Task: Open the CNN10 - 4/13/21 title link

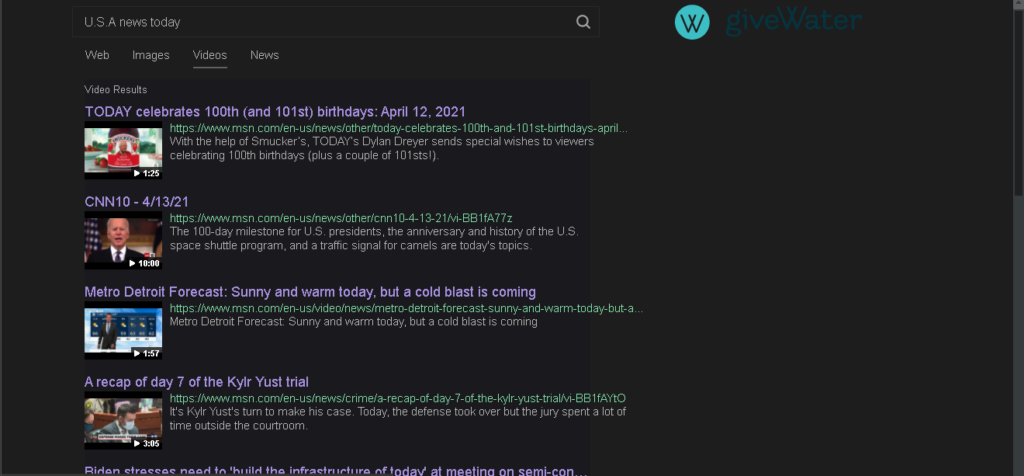Action: pyautogui.click(x=136, y=202)
